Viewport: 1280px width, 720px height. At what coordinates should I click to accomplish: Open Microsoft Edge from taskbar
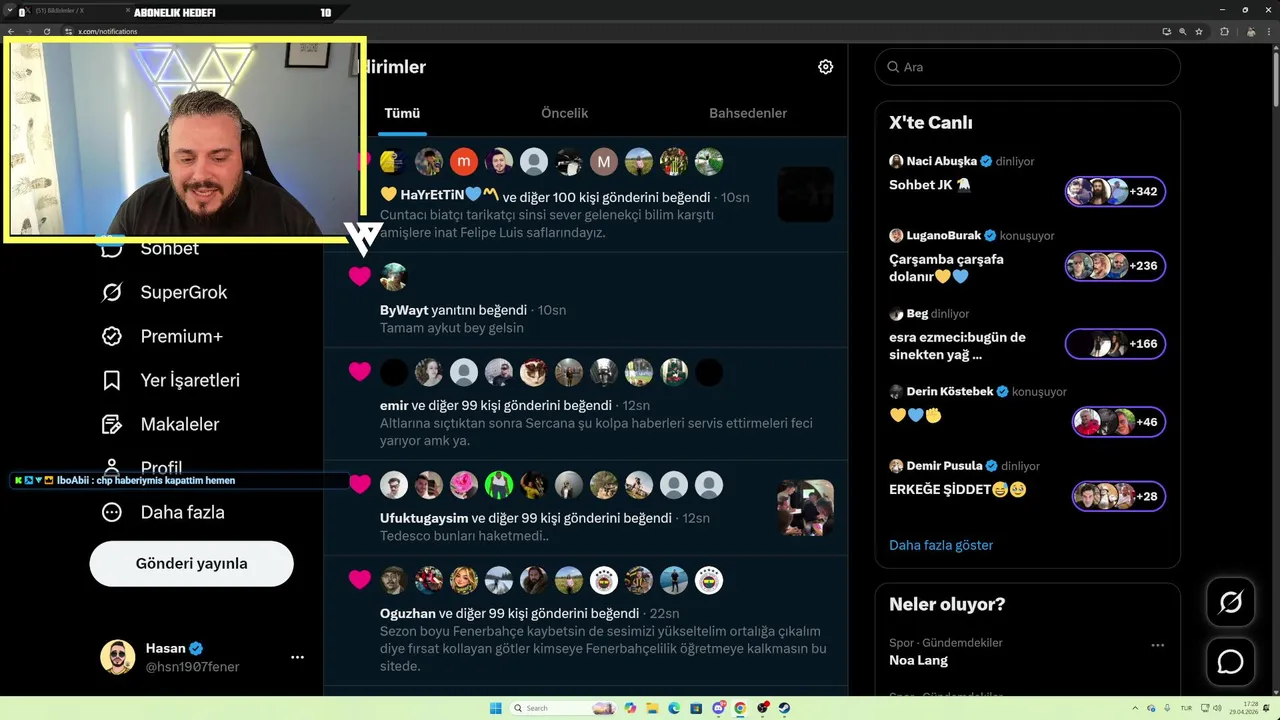(674, 708)
